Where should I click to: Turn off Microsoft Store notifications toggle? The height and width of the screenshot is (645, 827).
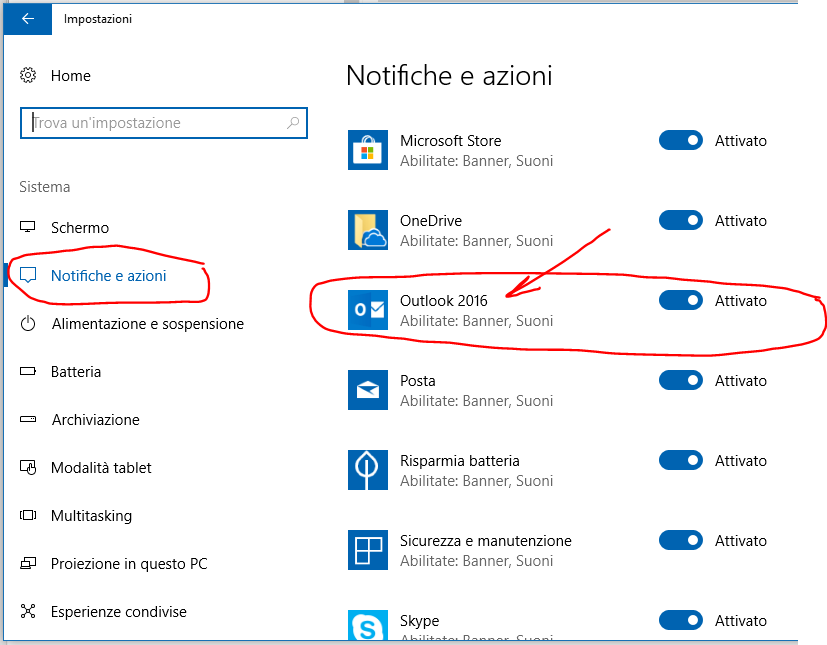click(x=681, y=141)
